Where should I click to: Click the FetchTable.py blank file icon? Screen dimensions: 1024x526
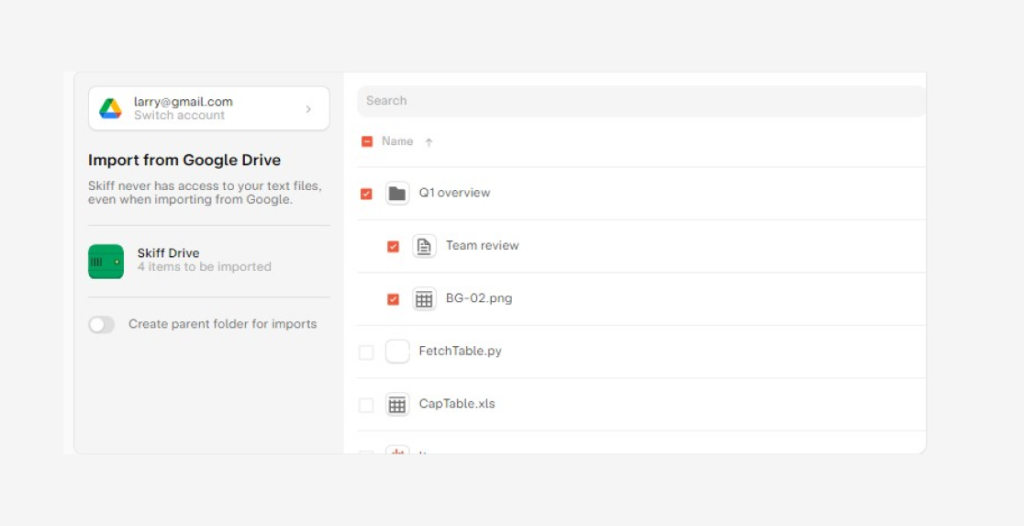pos(397,352)
